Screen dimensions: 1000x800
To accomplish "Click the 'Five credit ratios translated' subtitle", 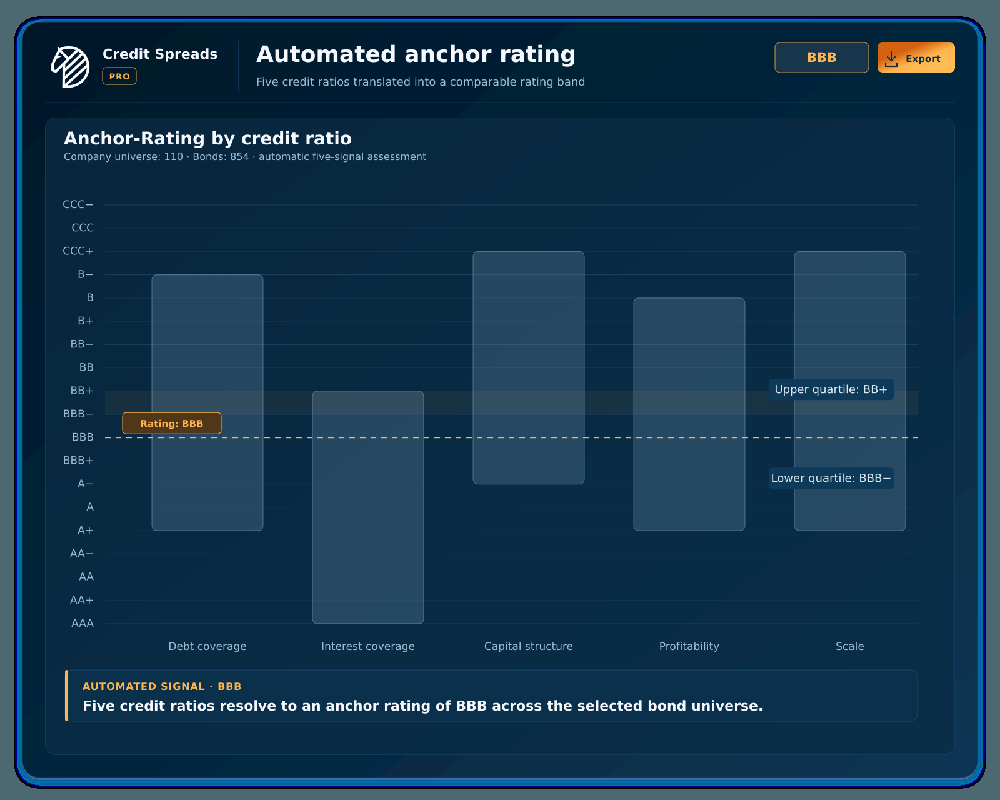I will coord(420,82).
